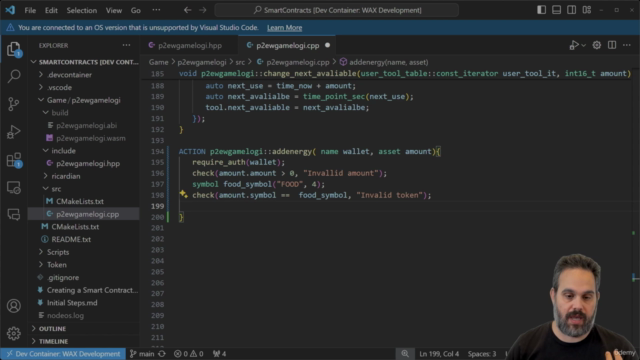This screenshot has height=360, width=640.
Task: Go back with the navigation arrow
Action: [x=187, y=10]
